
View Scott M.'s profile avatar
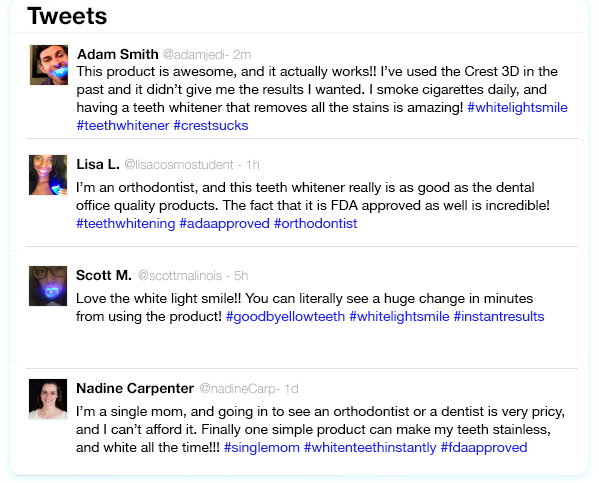pos(48,286)
